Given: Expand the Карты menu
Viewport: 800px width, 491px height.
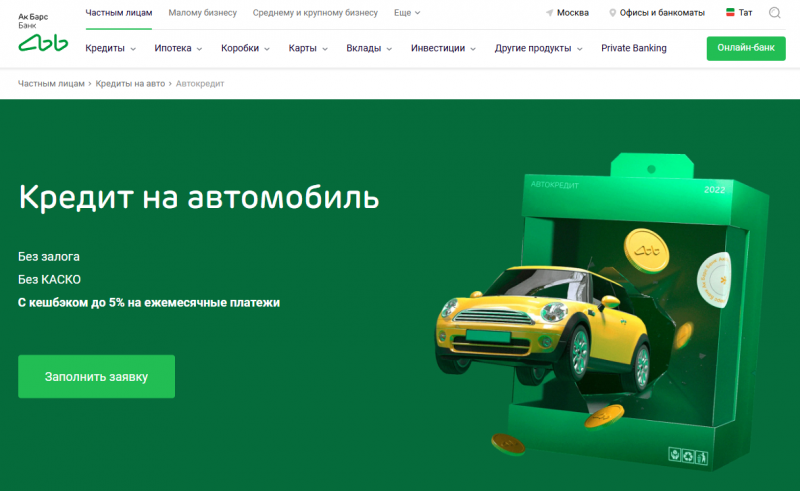Looking at the screenshot, I should click(308, 48).
